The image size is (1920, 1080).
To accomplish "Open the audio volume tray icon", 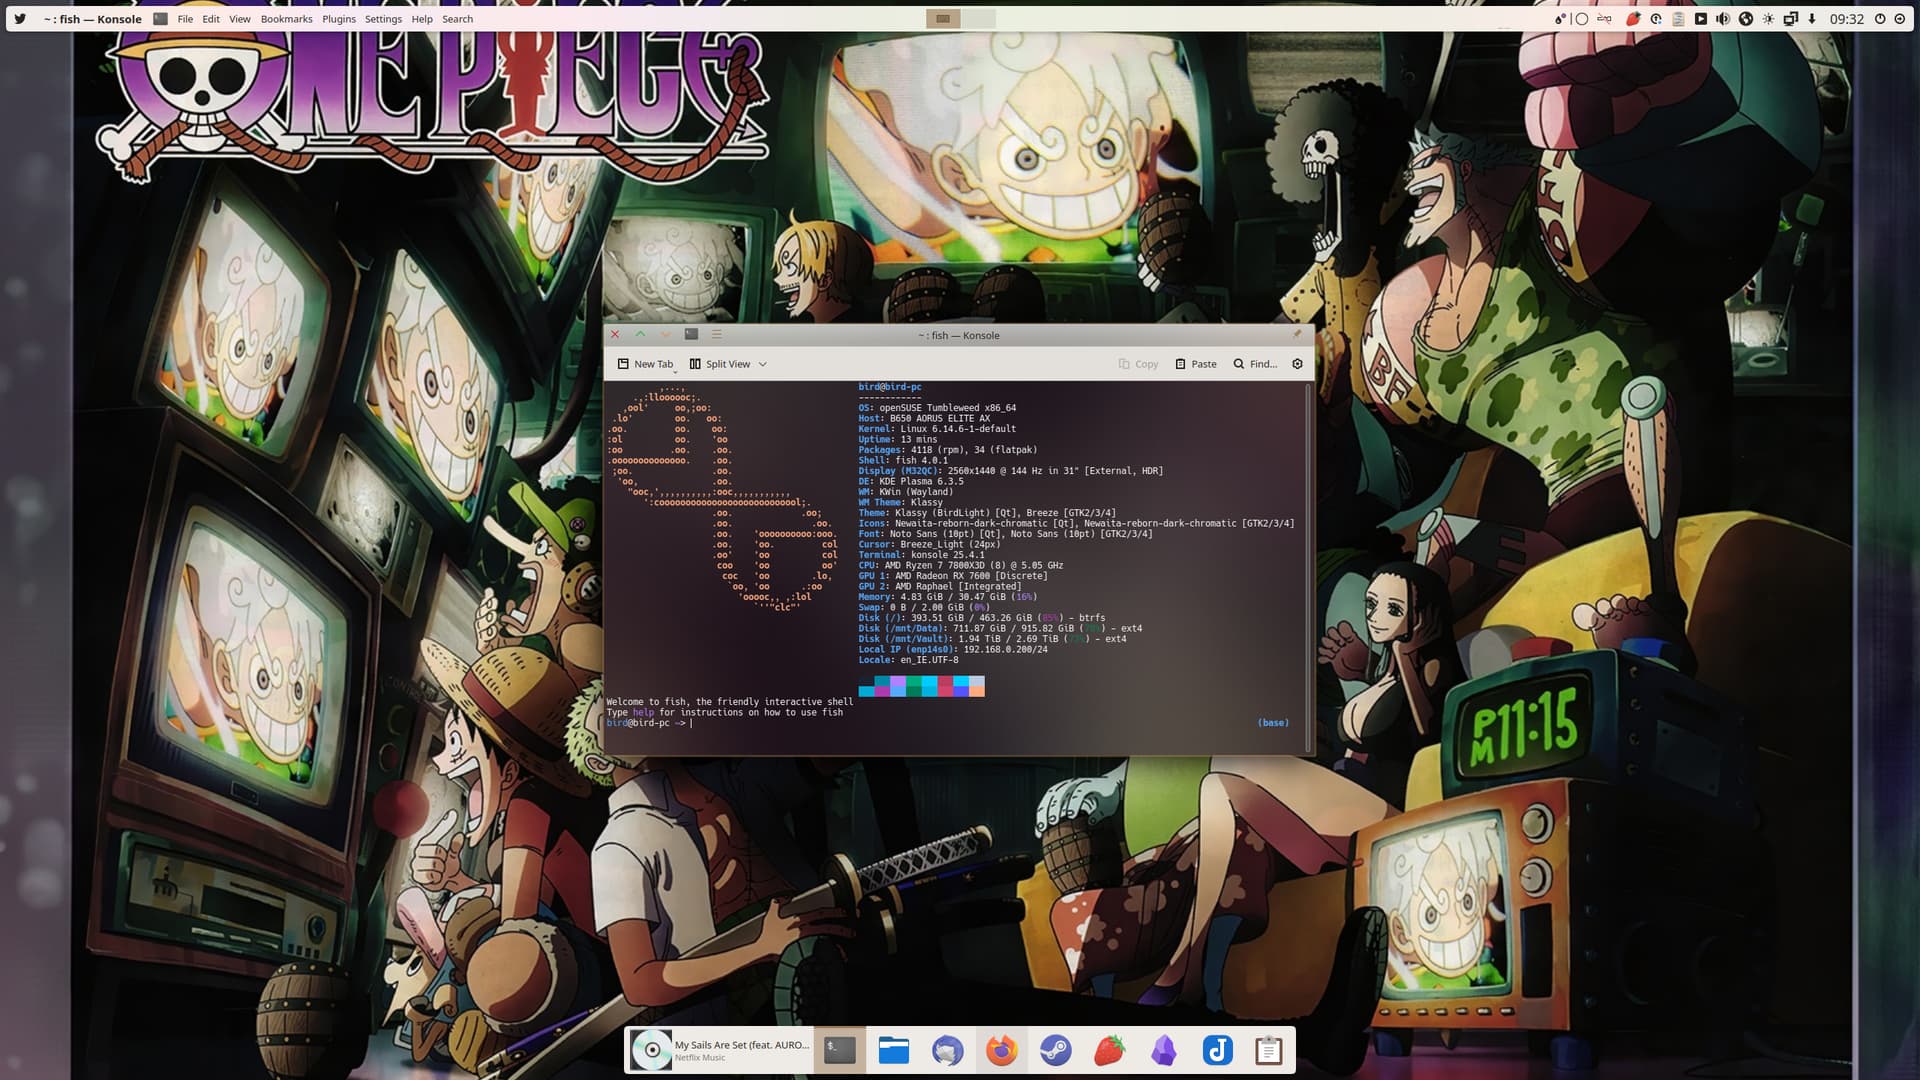I will 1723,19.
